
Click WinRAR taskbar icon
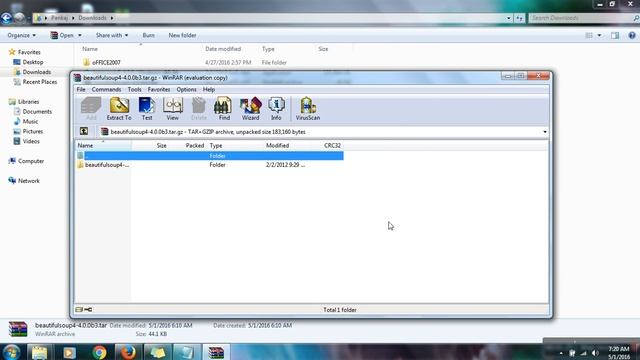(x=216, y=352)
